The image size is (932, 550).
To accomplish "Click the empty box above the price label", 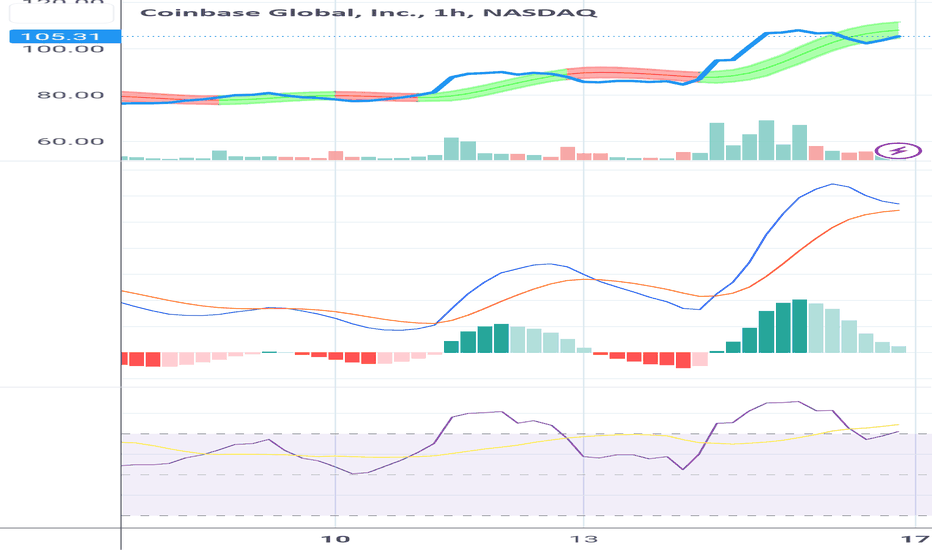I will point(62,14).
